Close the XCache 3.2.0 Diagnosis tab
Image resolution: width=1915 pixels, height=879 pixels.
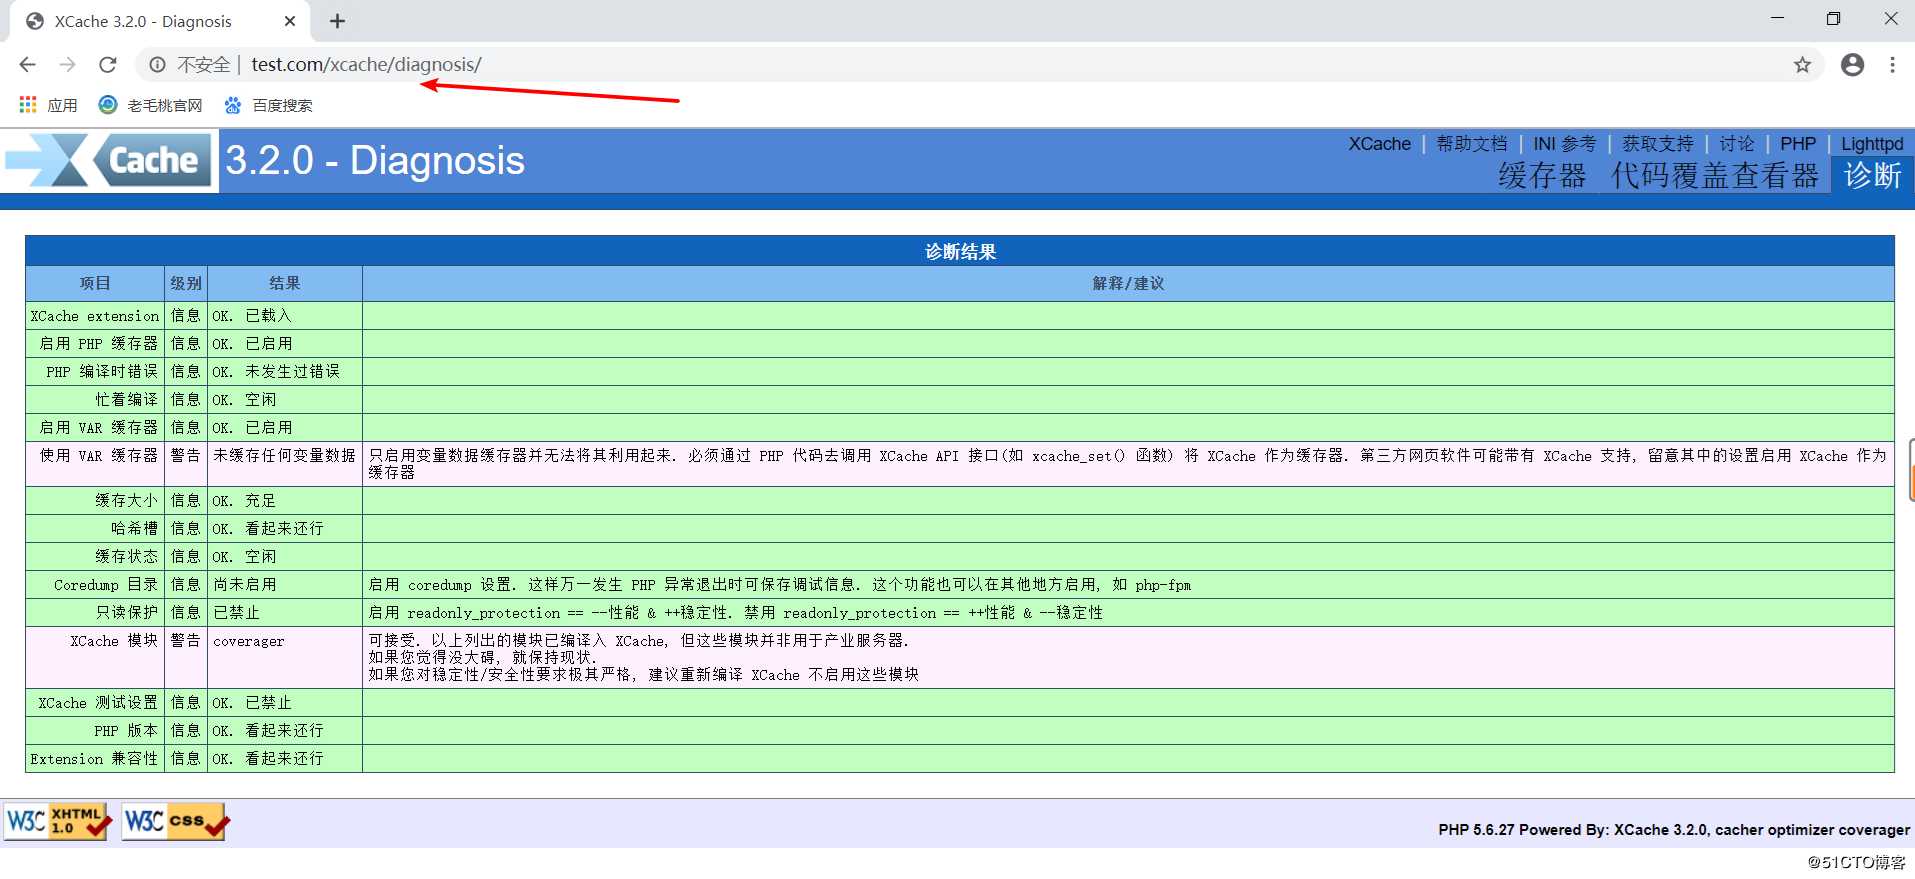pos(290,21)
